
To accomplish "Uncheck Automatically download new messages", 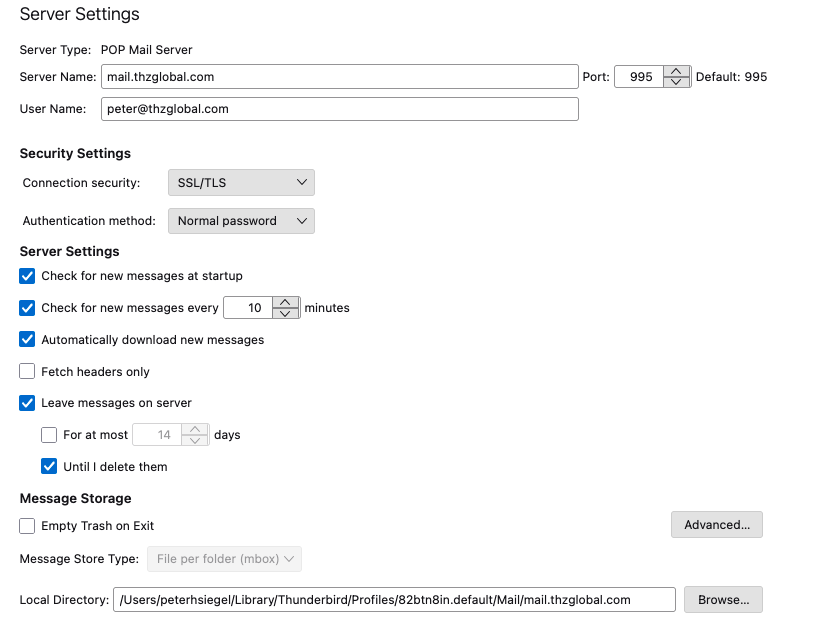I will pyautogui.click(x=27, y=340).
